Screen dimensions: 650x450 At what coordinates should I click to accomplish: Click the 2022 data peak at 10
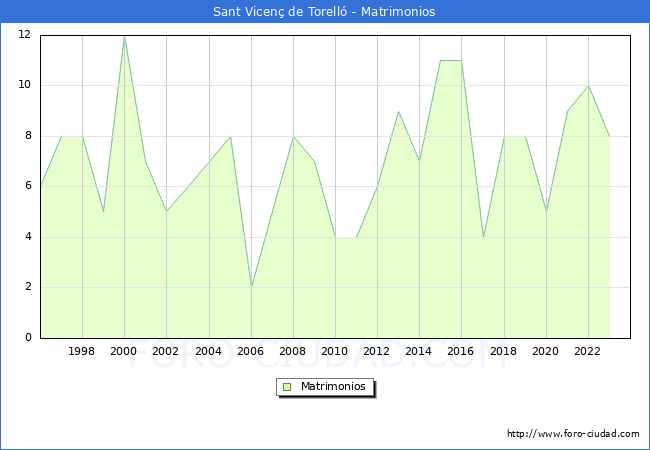point(588,86)
